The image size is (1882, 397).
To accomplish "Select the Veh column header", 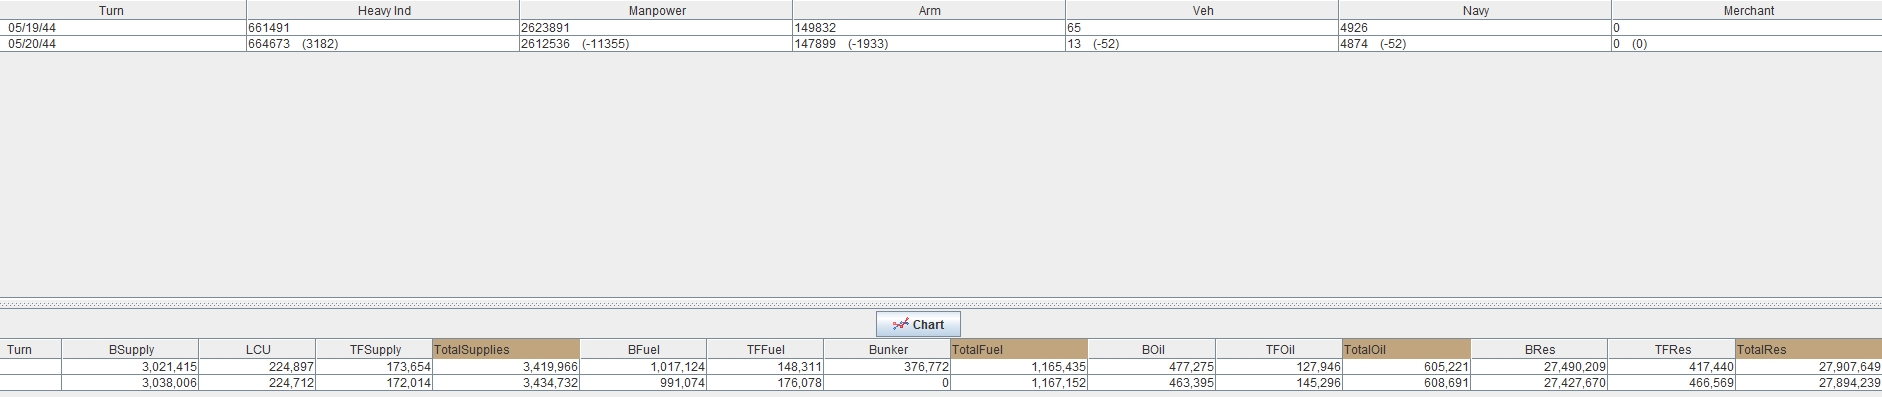I will coord(1203,10).
